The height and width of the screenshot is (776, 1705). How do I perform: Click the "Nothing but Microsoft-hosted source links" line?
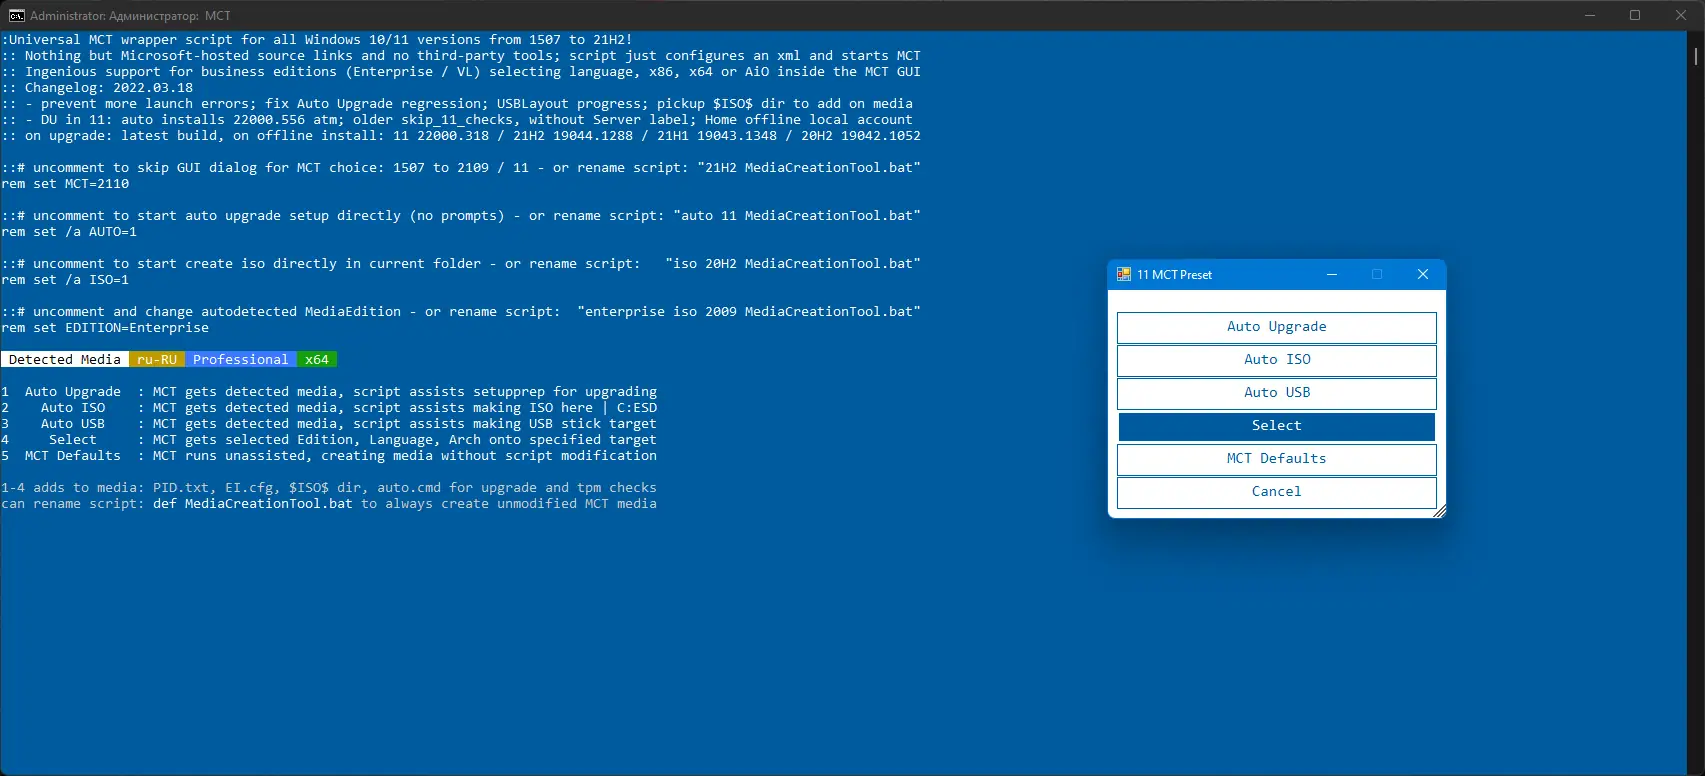click(461, 56)
